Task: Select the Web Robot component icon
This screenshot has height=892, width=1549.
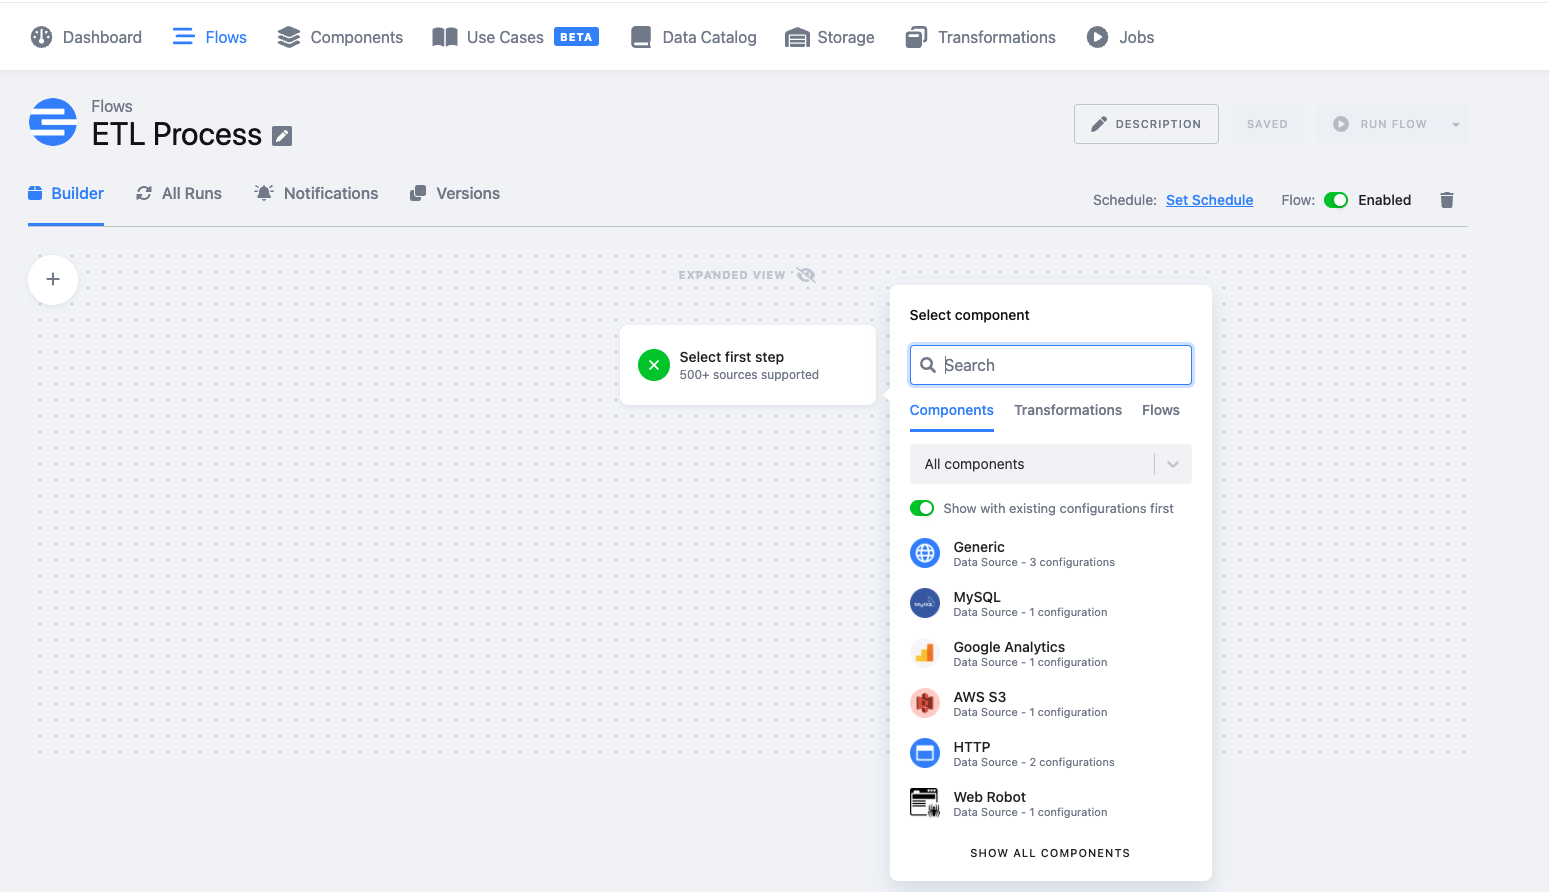Action: (925, 803)
